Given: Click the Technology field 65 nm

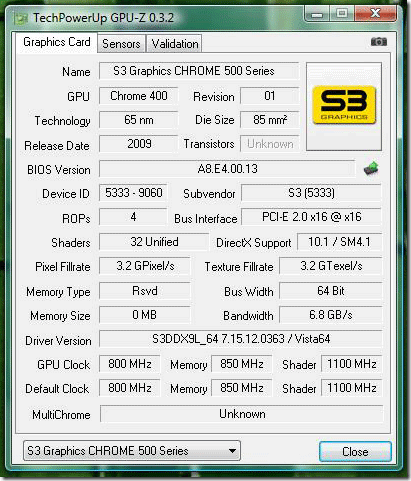Looking at the screenshot, I should (x=139, y=120).
